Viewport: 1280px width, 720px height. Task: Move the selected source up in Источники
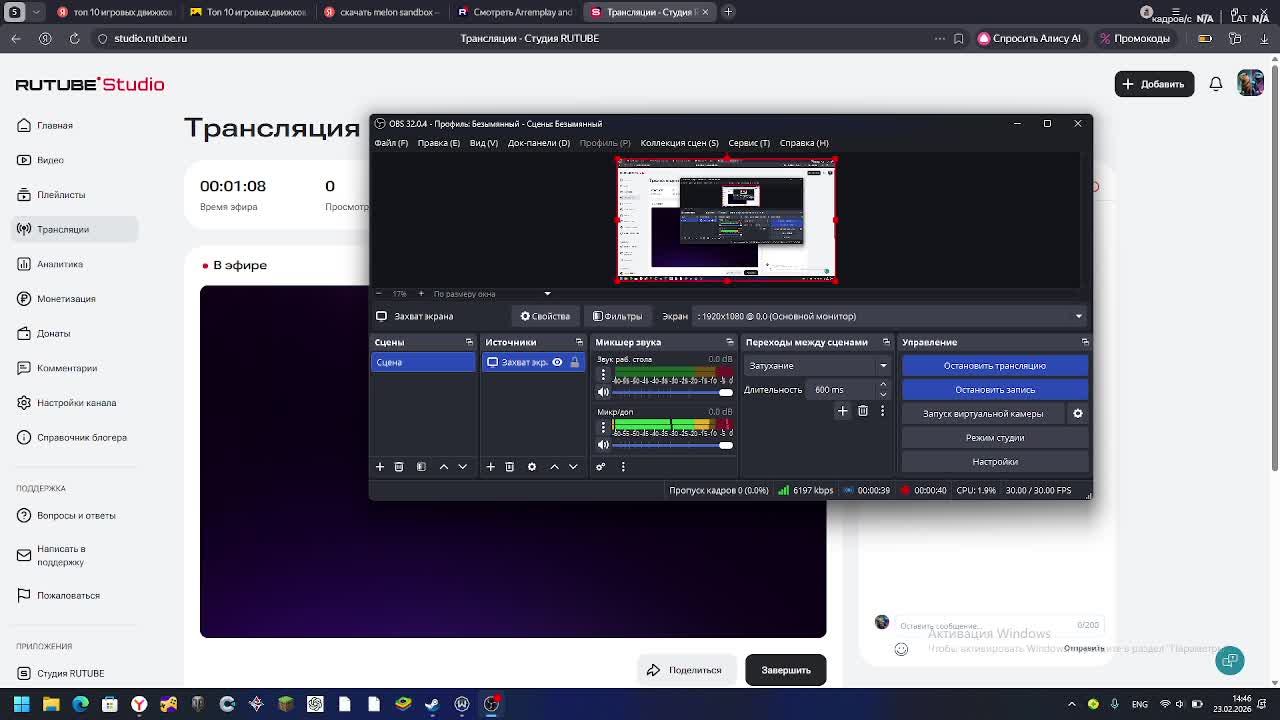(554, 467)
